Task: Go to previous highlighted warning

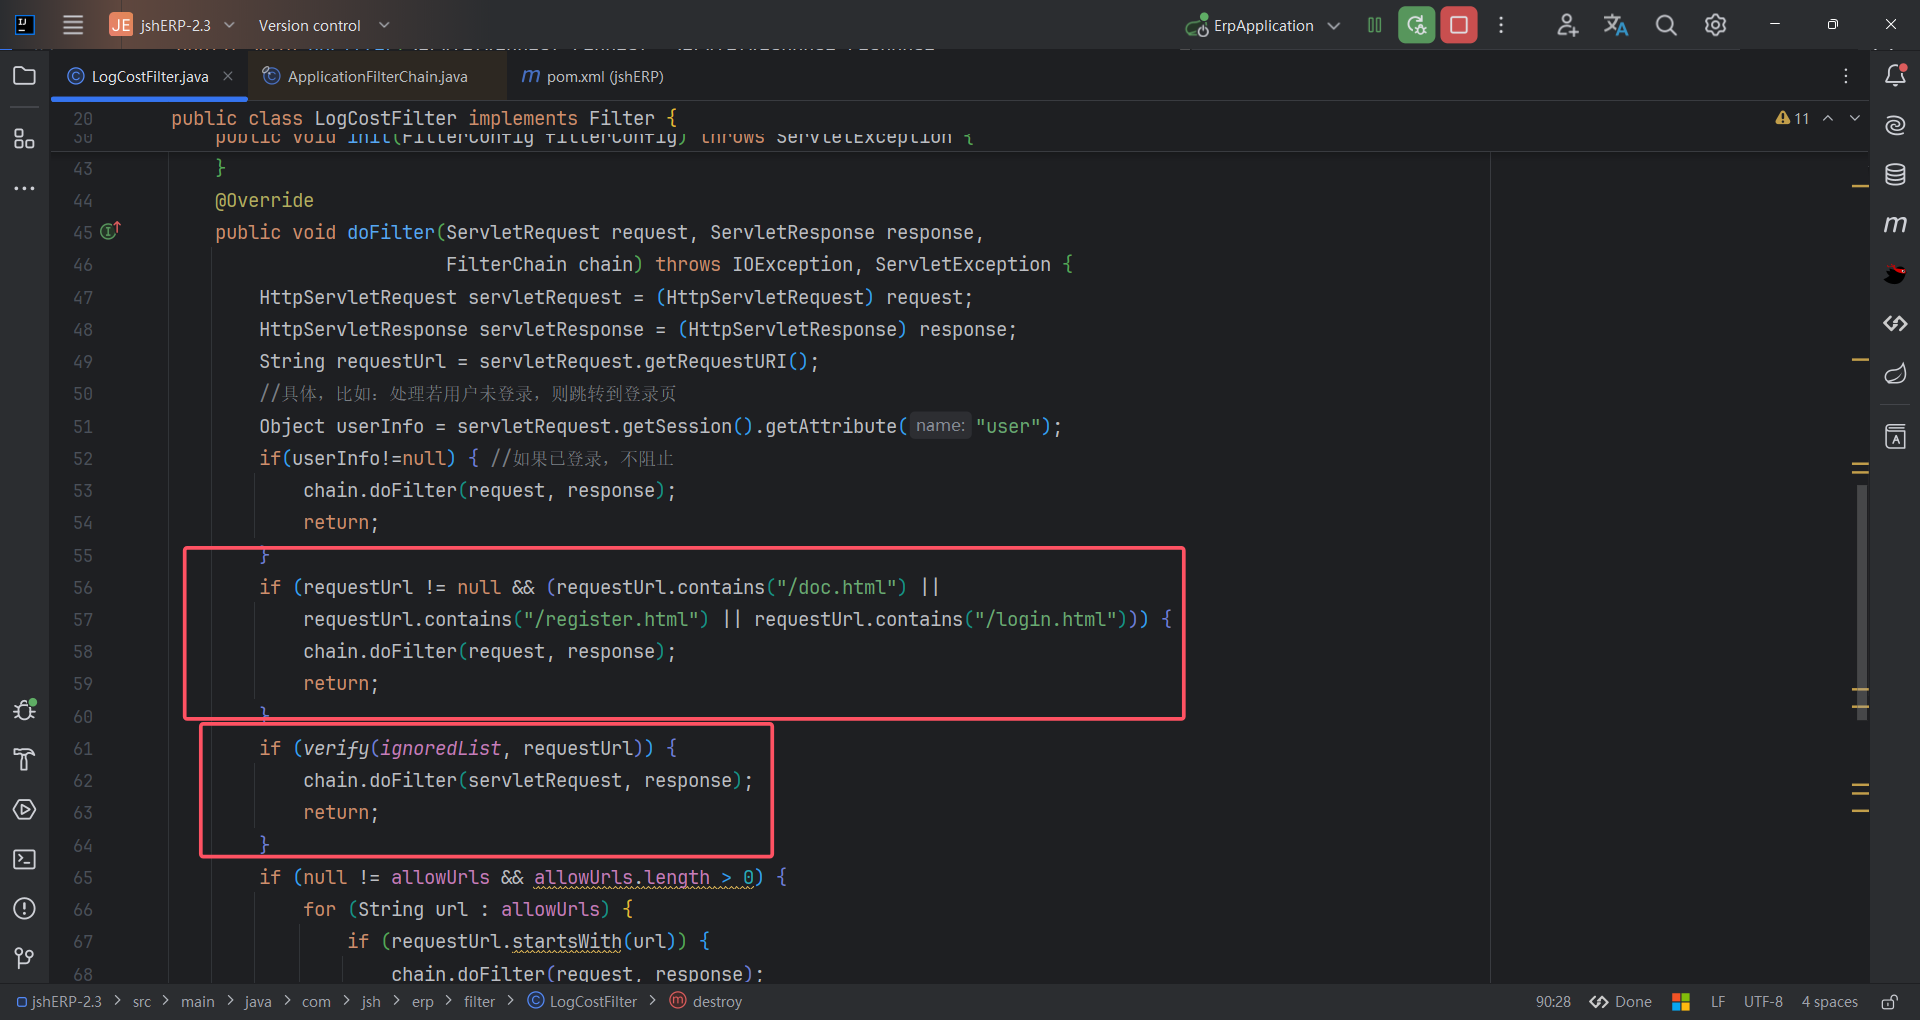Action: pyautogui.click(x=1828, y=118)
